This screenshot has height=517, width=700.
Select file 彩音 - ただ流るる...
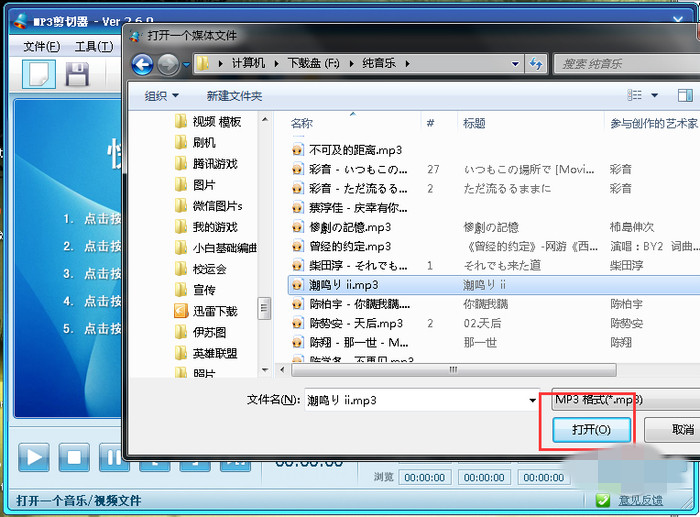click(x=350, y=188)
